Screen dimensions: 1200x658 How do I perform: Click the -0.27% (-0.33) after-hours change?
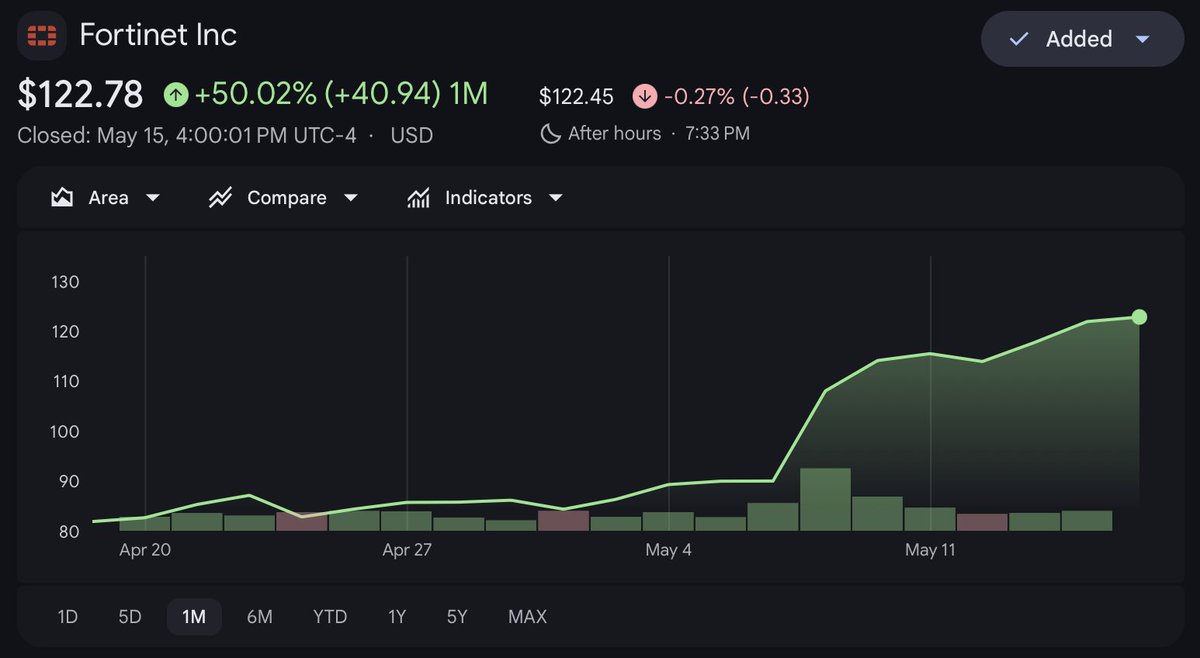[x=735, y=97]
